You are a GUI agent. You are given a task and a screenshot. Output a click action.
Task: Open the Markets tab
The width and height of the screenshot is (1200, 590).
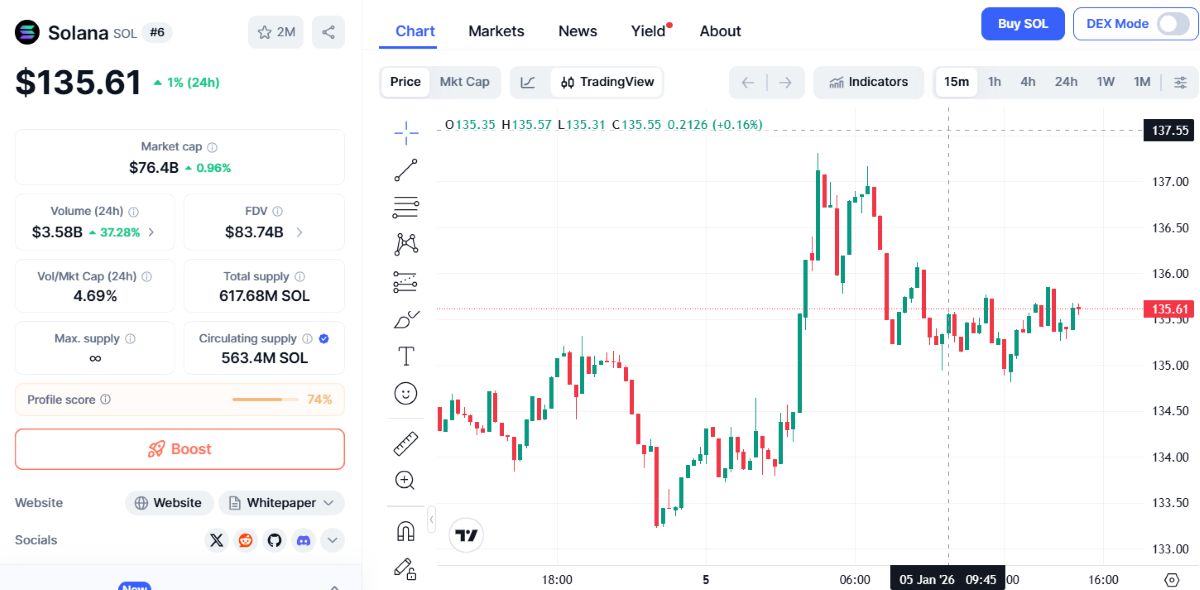pos(496,31)
